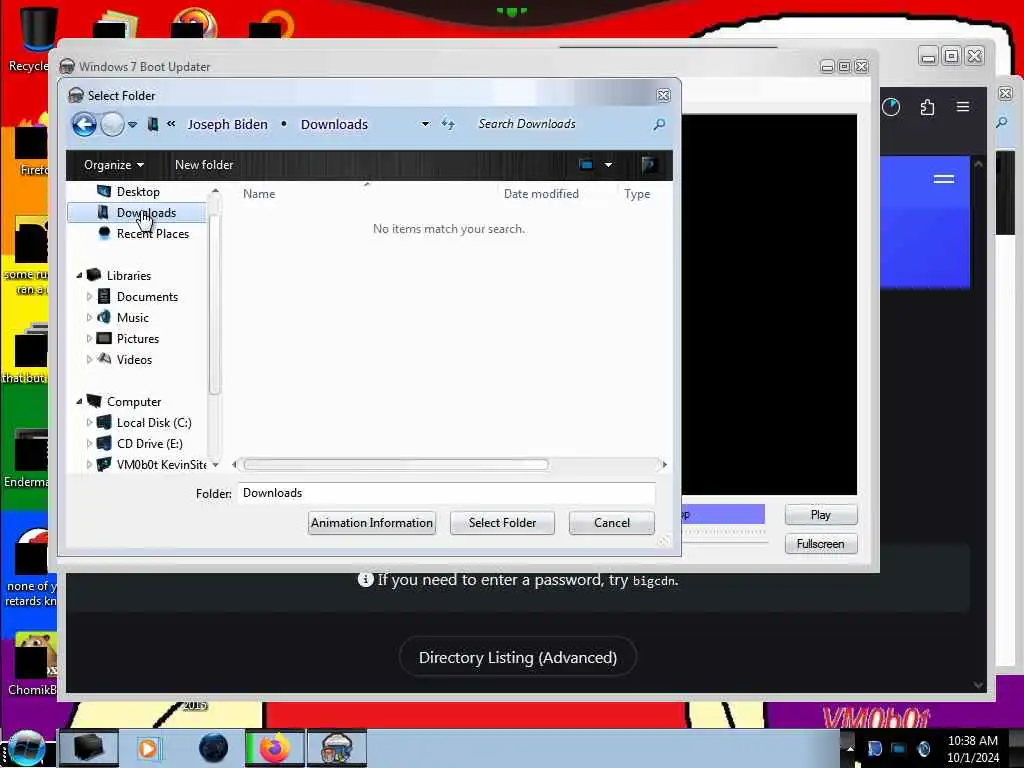Click the refresh icon in address bar
Image resolution: width=1024 pixels, height=768 pixels.
tap(448, 124)
